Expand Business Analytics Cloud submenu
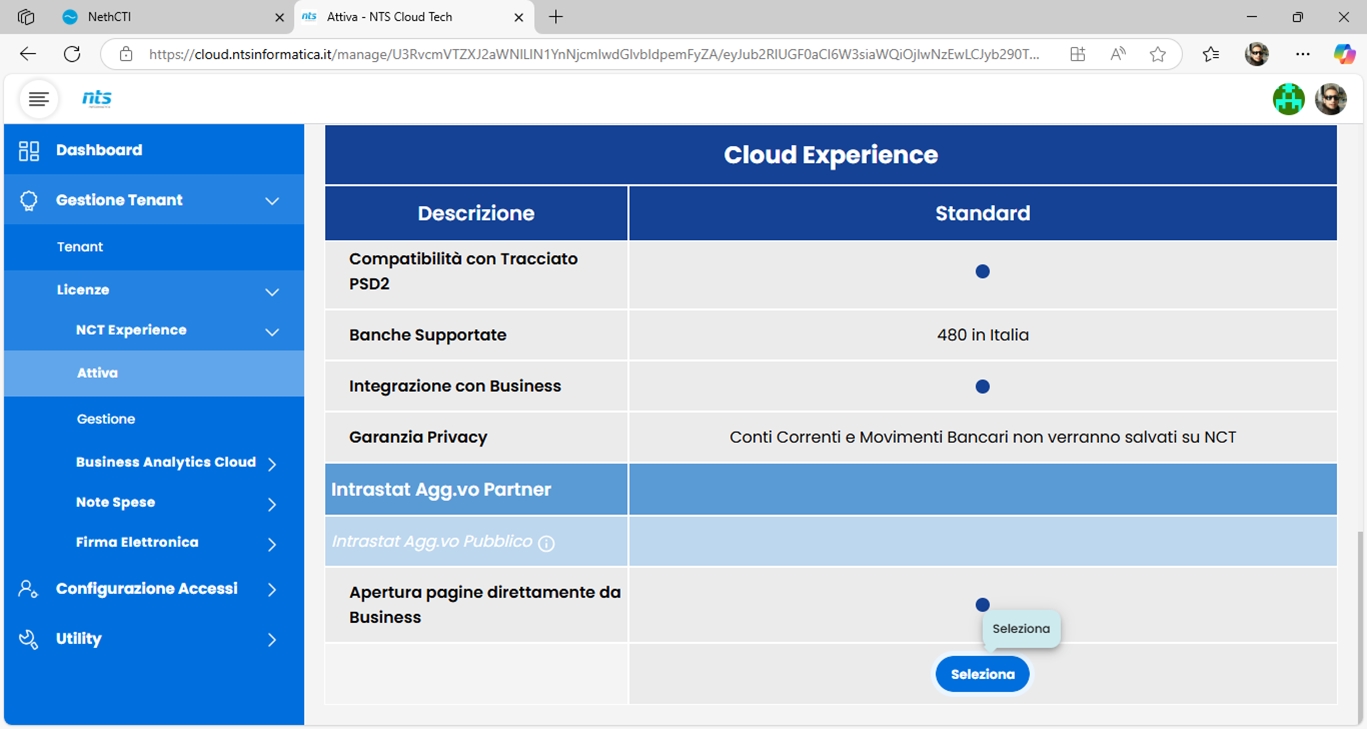 pos(271,463)
